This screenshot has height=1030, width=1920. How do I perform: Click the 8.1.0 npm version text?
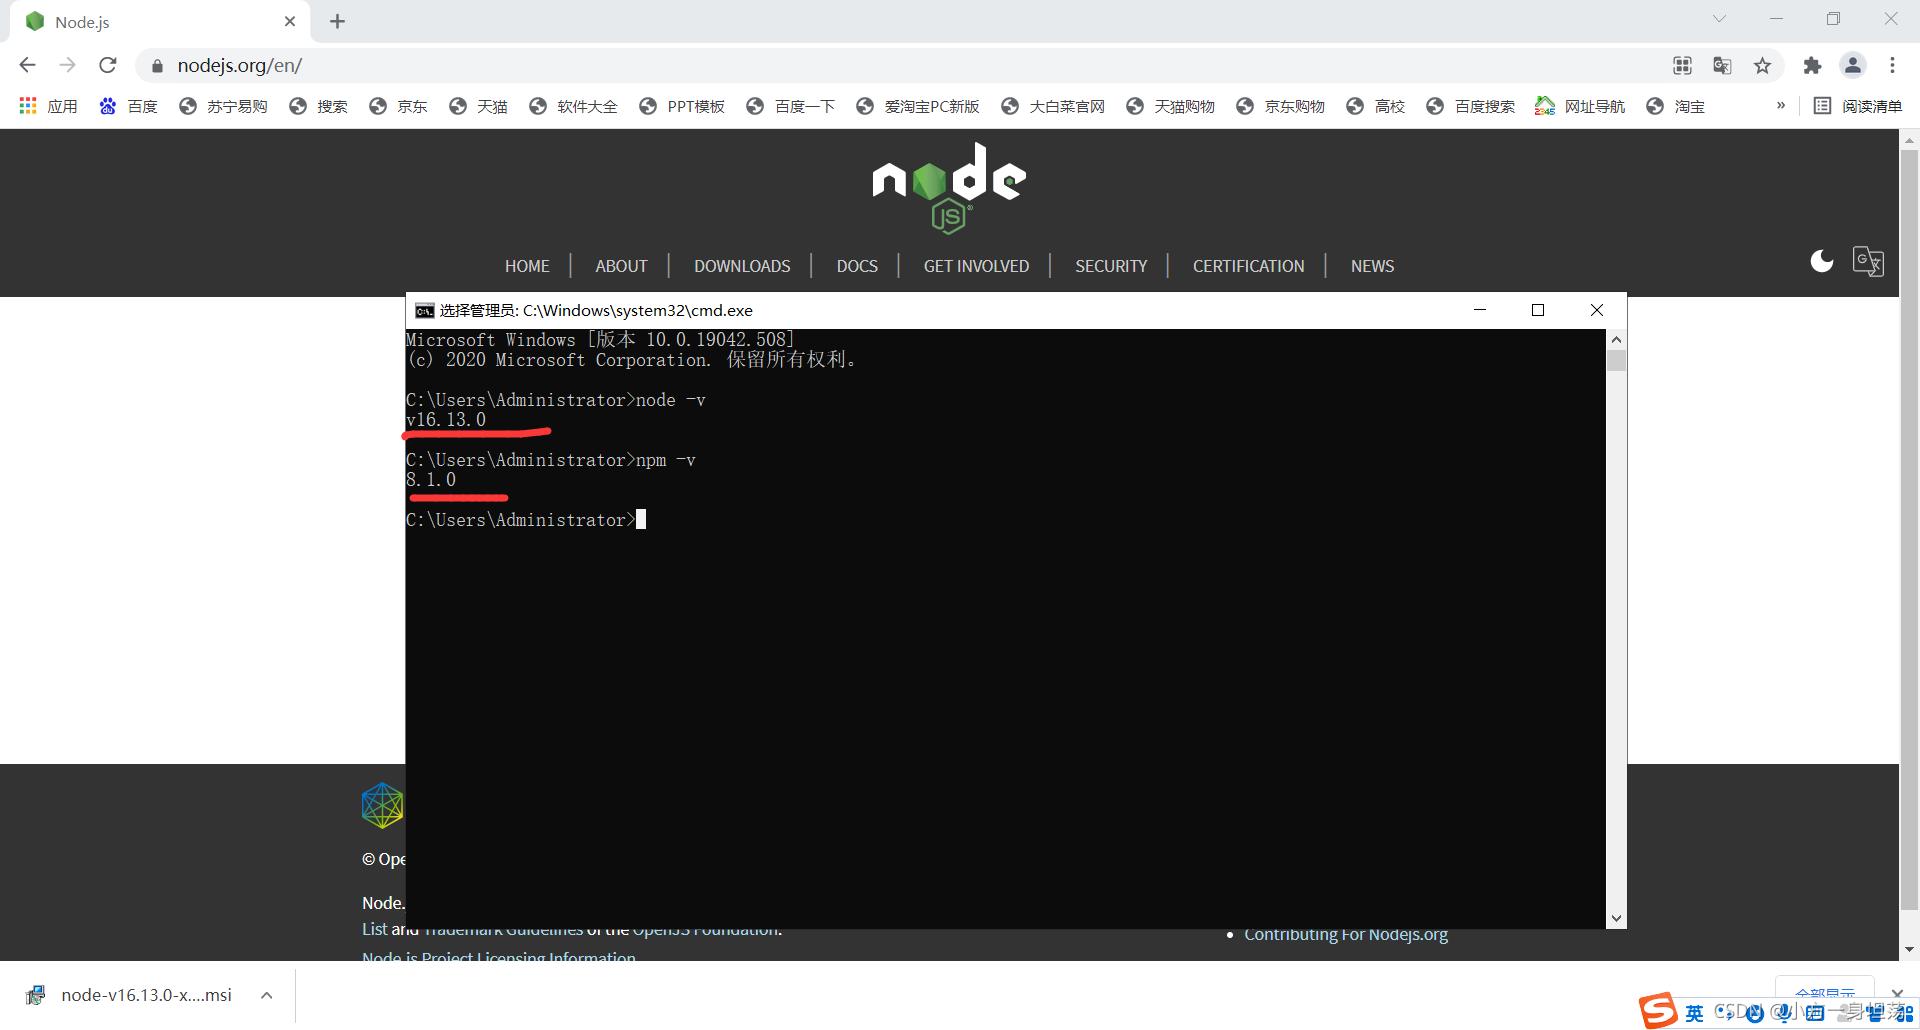click(431, 480)
